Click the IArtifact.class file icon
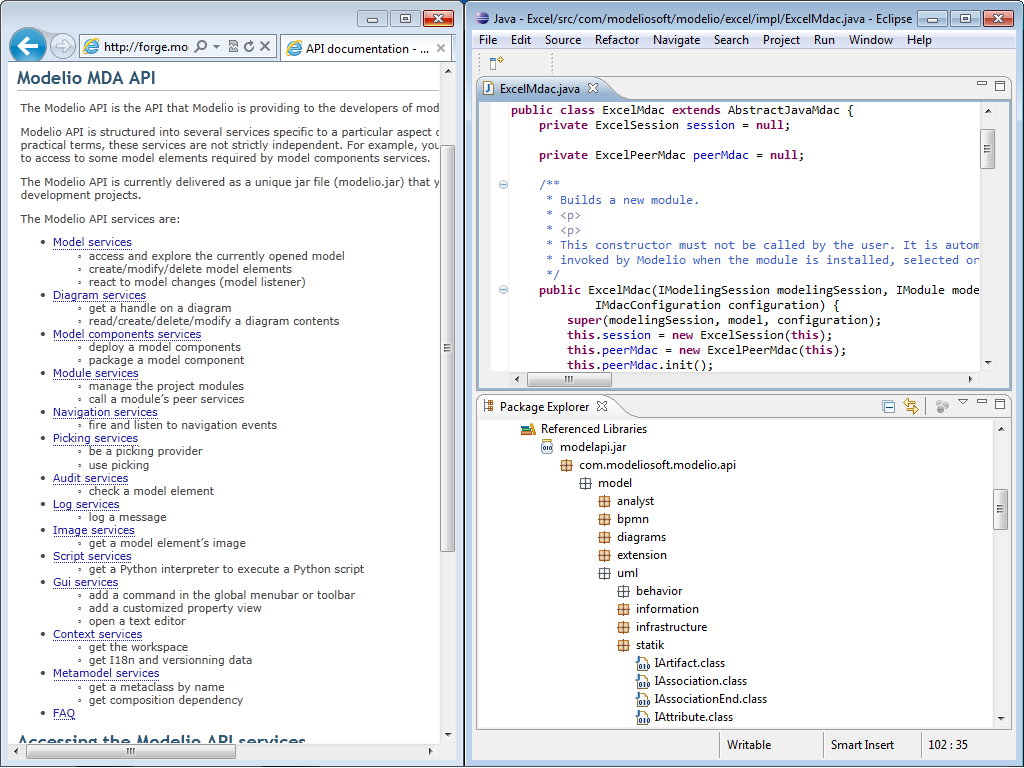1024x768 pixels. coord(643,664)
